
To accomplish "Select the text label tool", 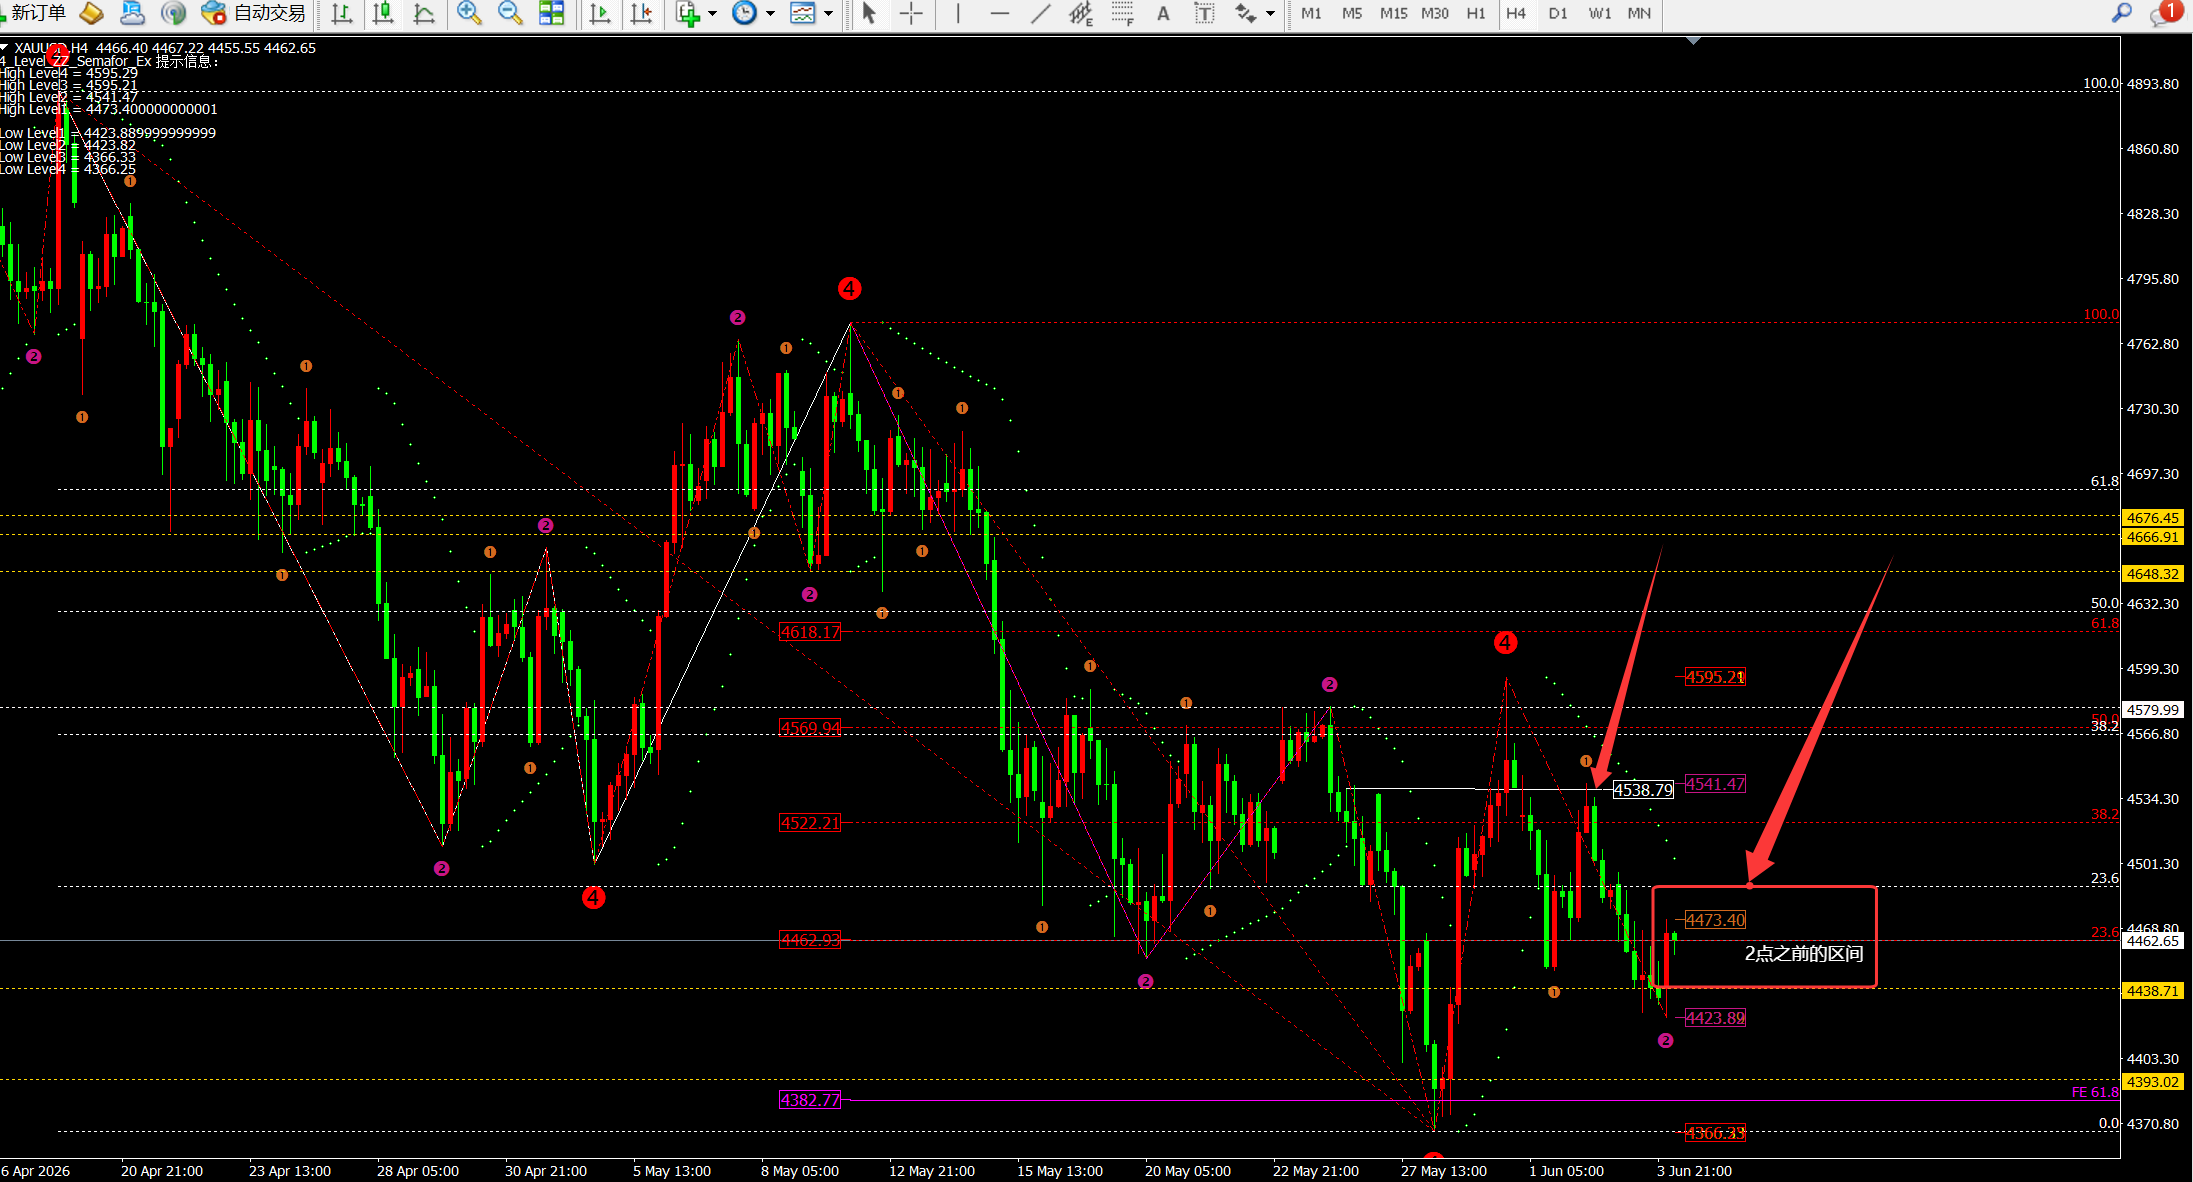I will tap(1204, 13).
